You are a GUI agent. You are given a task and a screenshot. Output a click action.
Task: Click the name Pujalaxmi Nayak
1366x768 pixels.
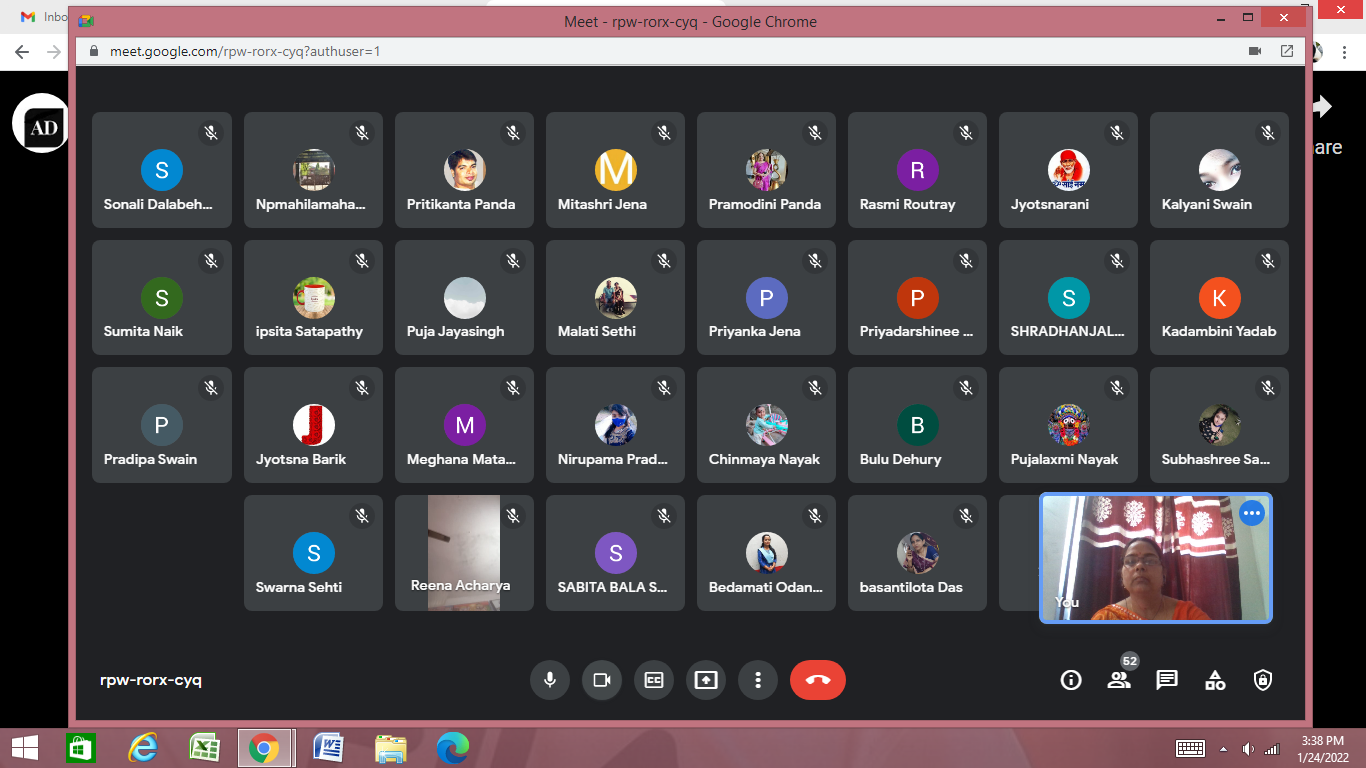click(1064, 460)
